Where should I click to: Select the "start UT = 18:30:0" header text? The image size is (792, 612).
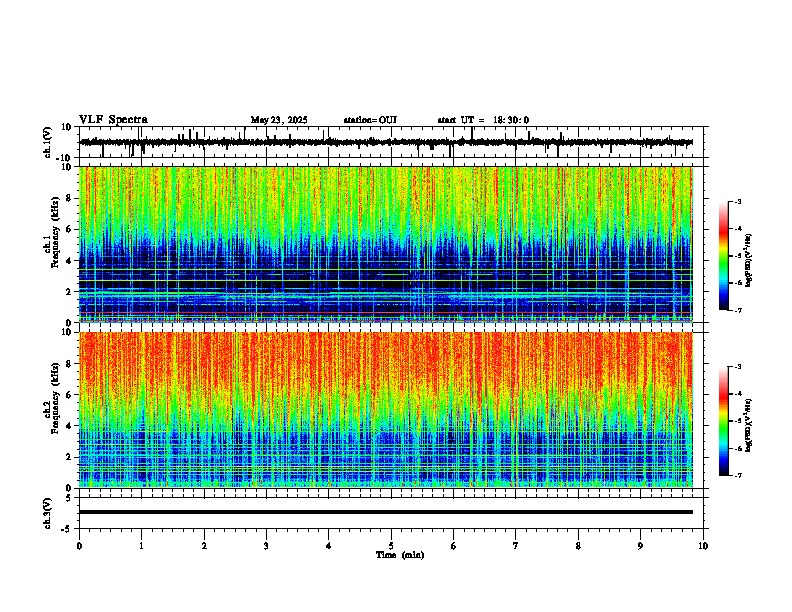pyautogui.click(x=483, y=120)
